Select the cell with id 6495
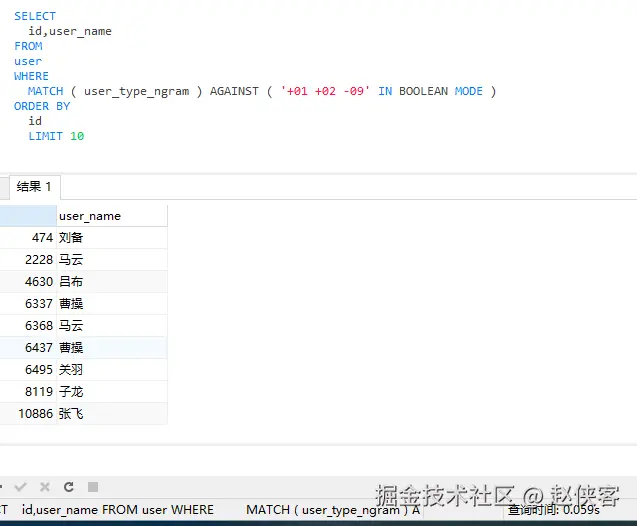637x526 pixels. [x=28, y=370]
